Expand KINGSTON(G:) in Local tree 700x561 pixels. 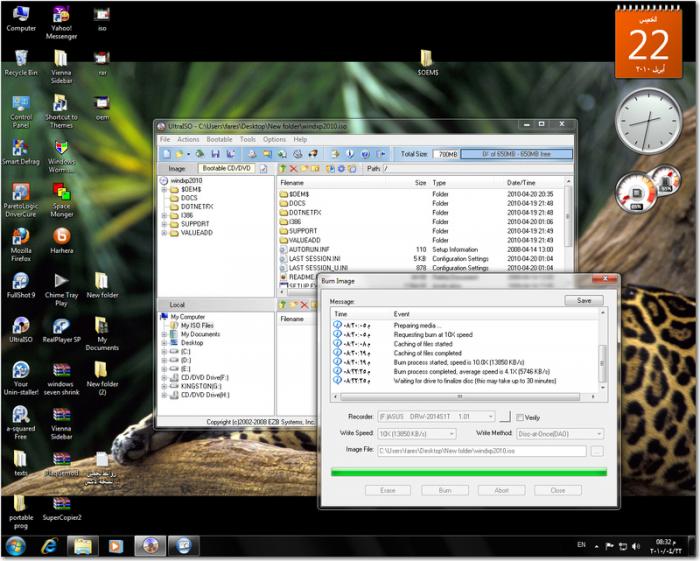(x=164, y=386)
